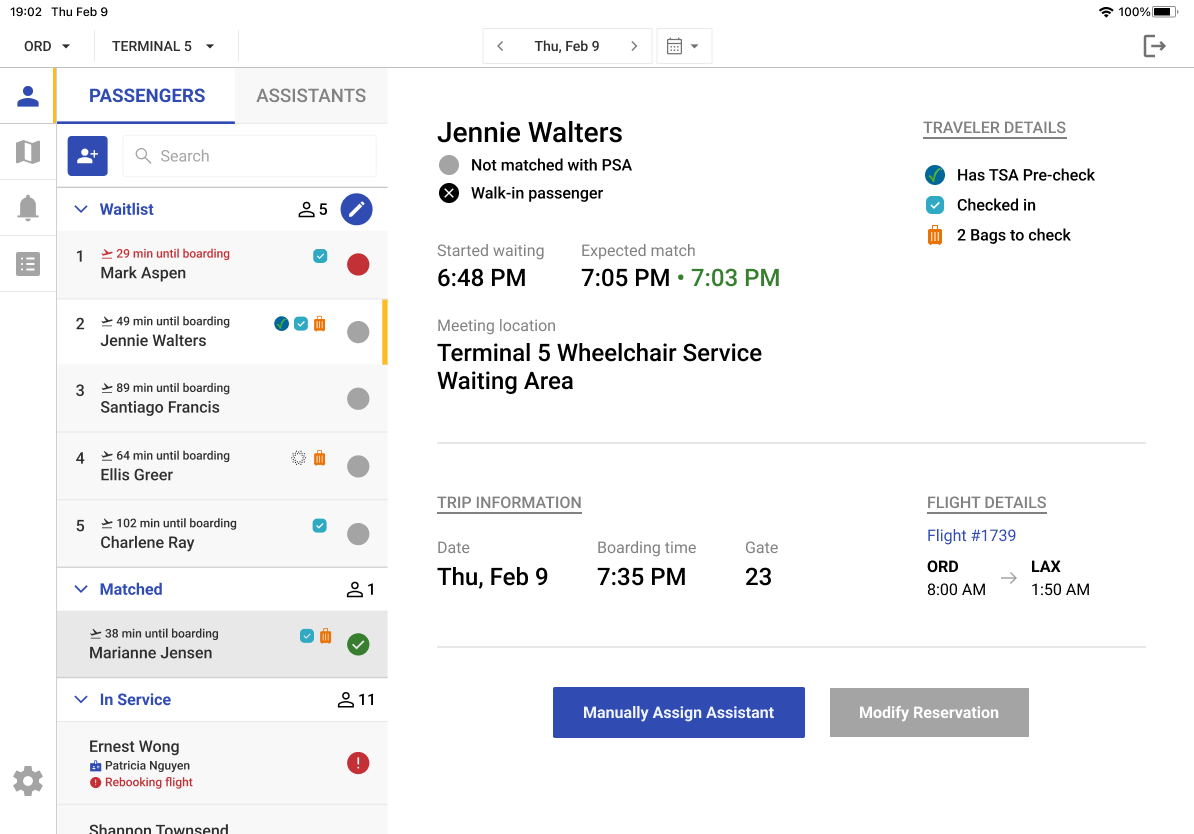
Task: Open notifications bell in sidebar
Action: point(28,208)
